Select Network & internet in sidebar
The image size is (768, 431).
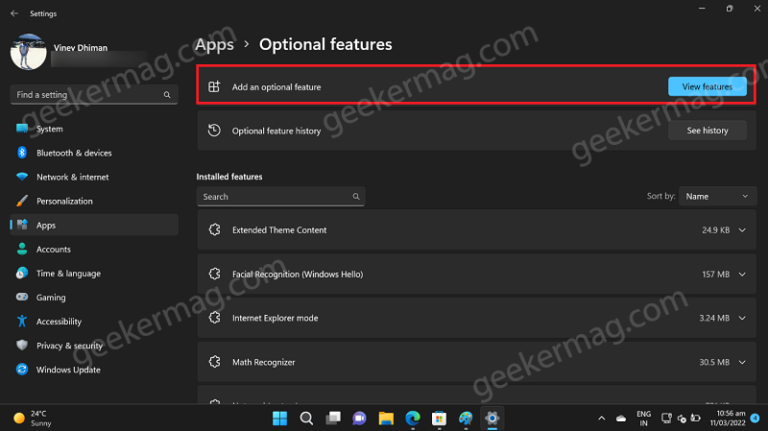pyautogui.click(x=72, y=177)
